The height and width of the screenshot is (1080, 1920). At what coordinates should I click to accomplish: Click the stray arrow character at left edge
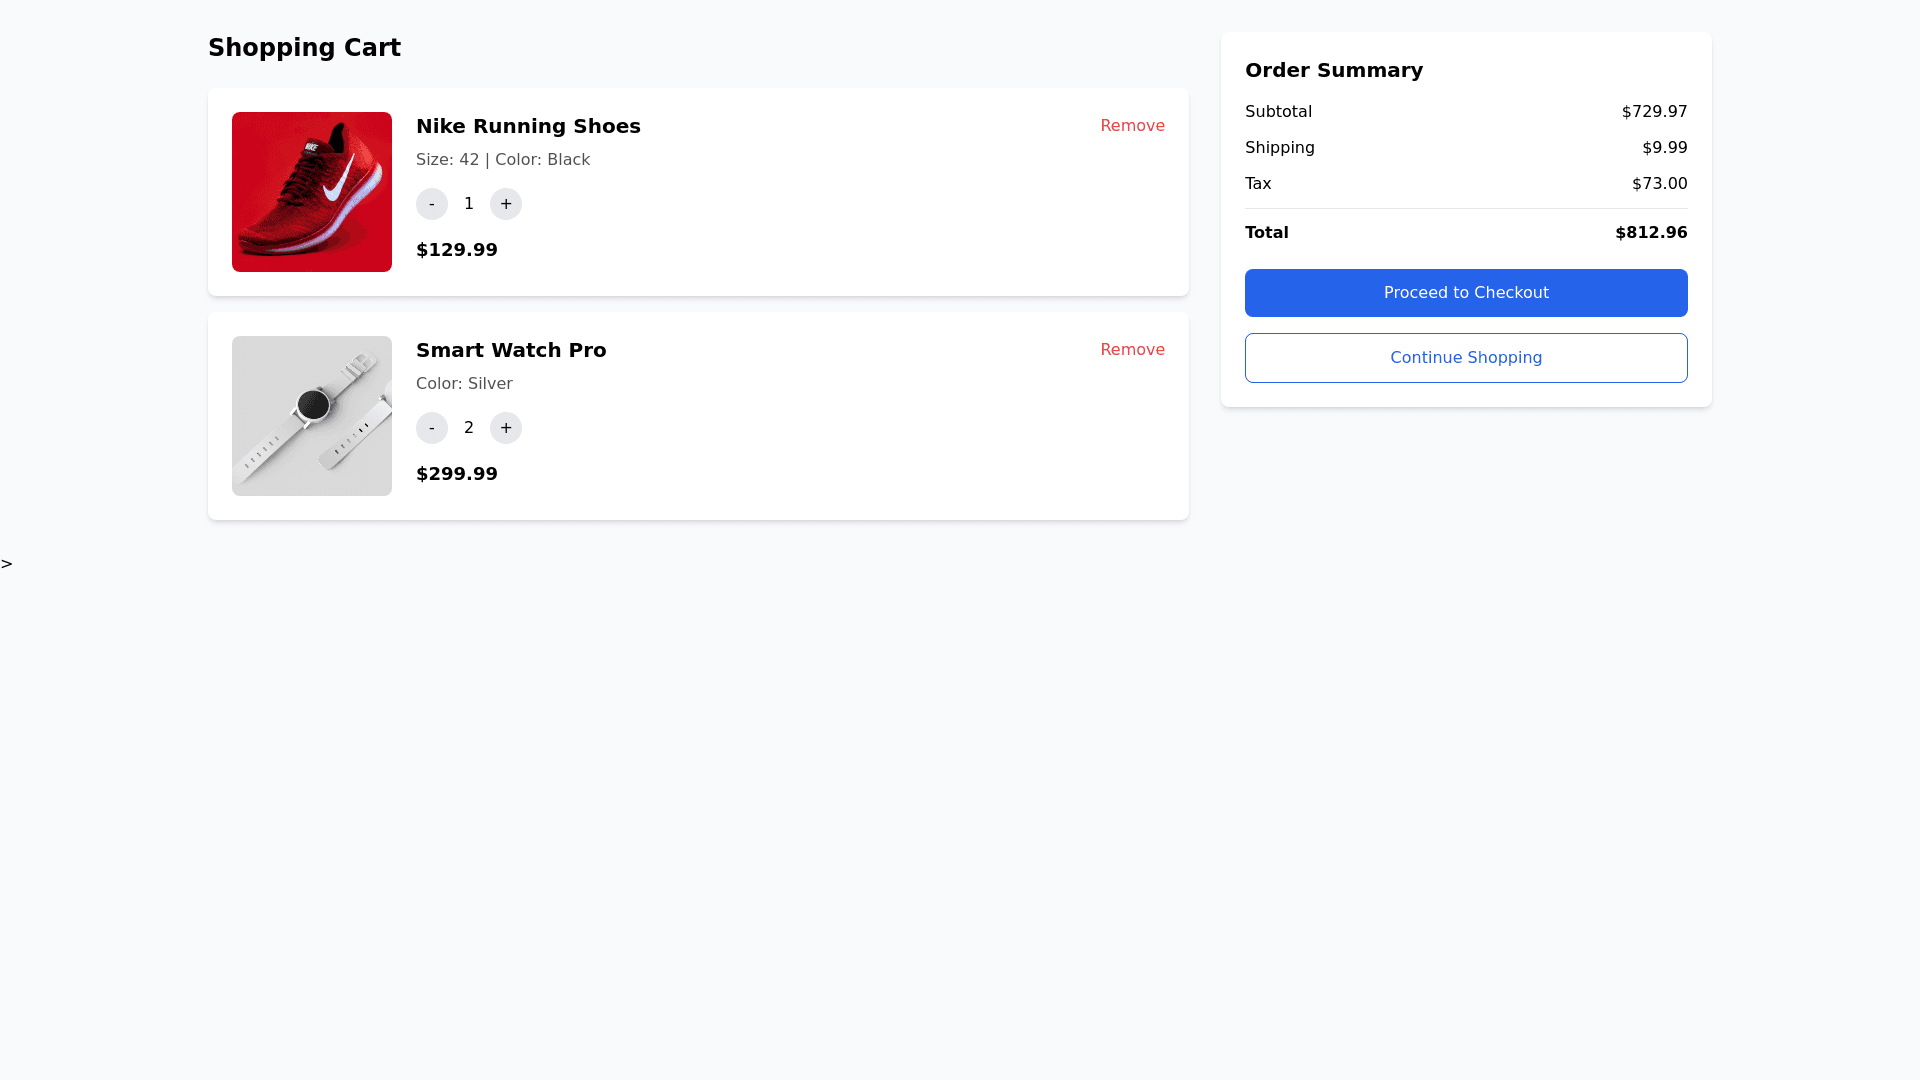7,564
